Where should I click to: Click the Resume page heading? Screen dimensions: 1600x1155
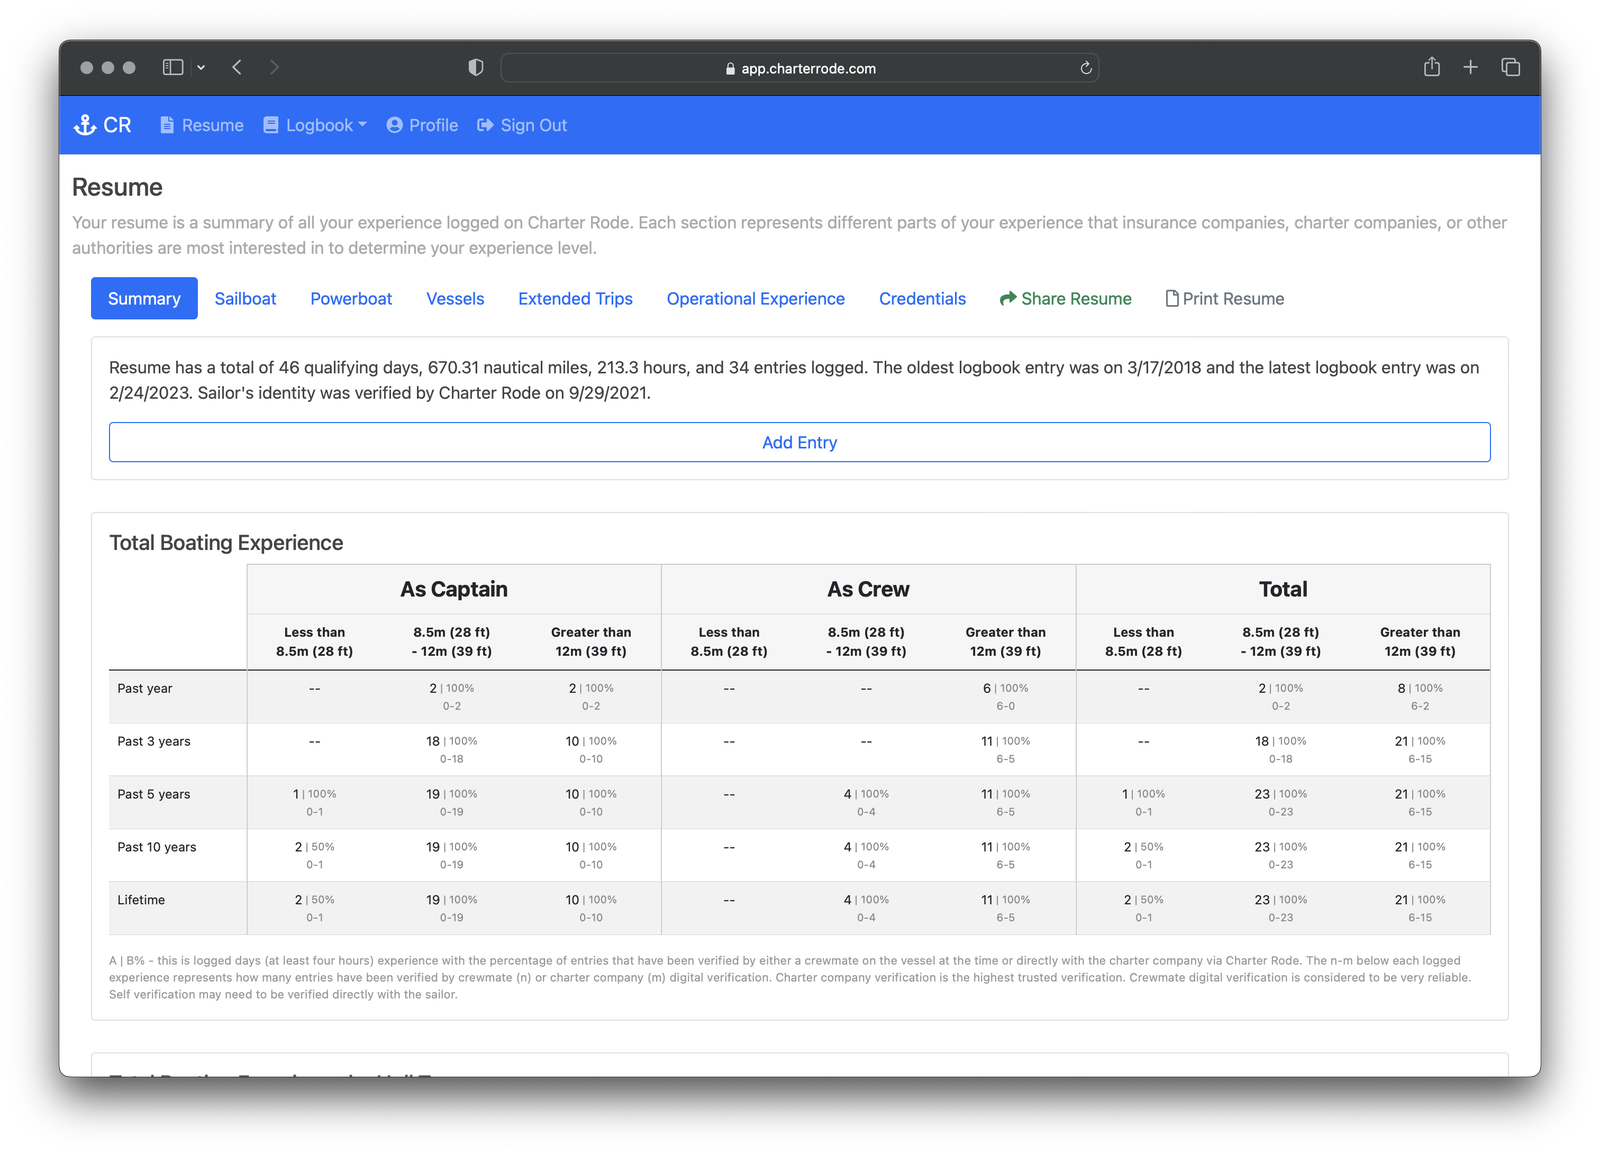click(117, 187)
